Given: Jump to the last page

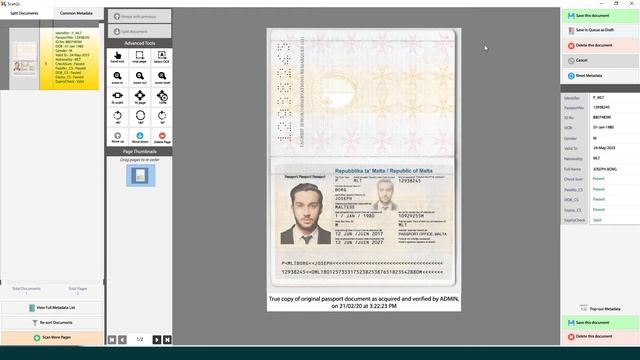Looking at the screenshot, I should (x=167, y=340).
